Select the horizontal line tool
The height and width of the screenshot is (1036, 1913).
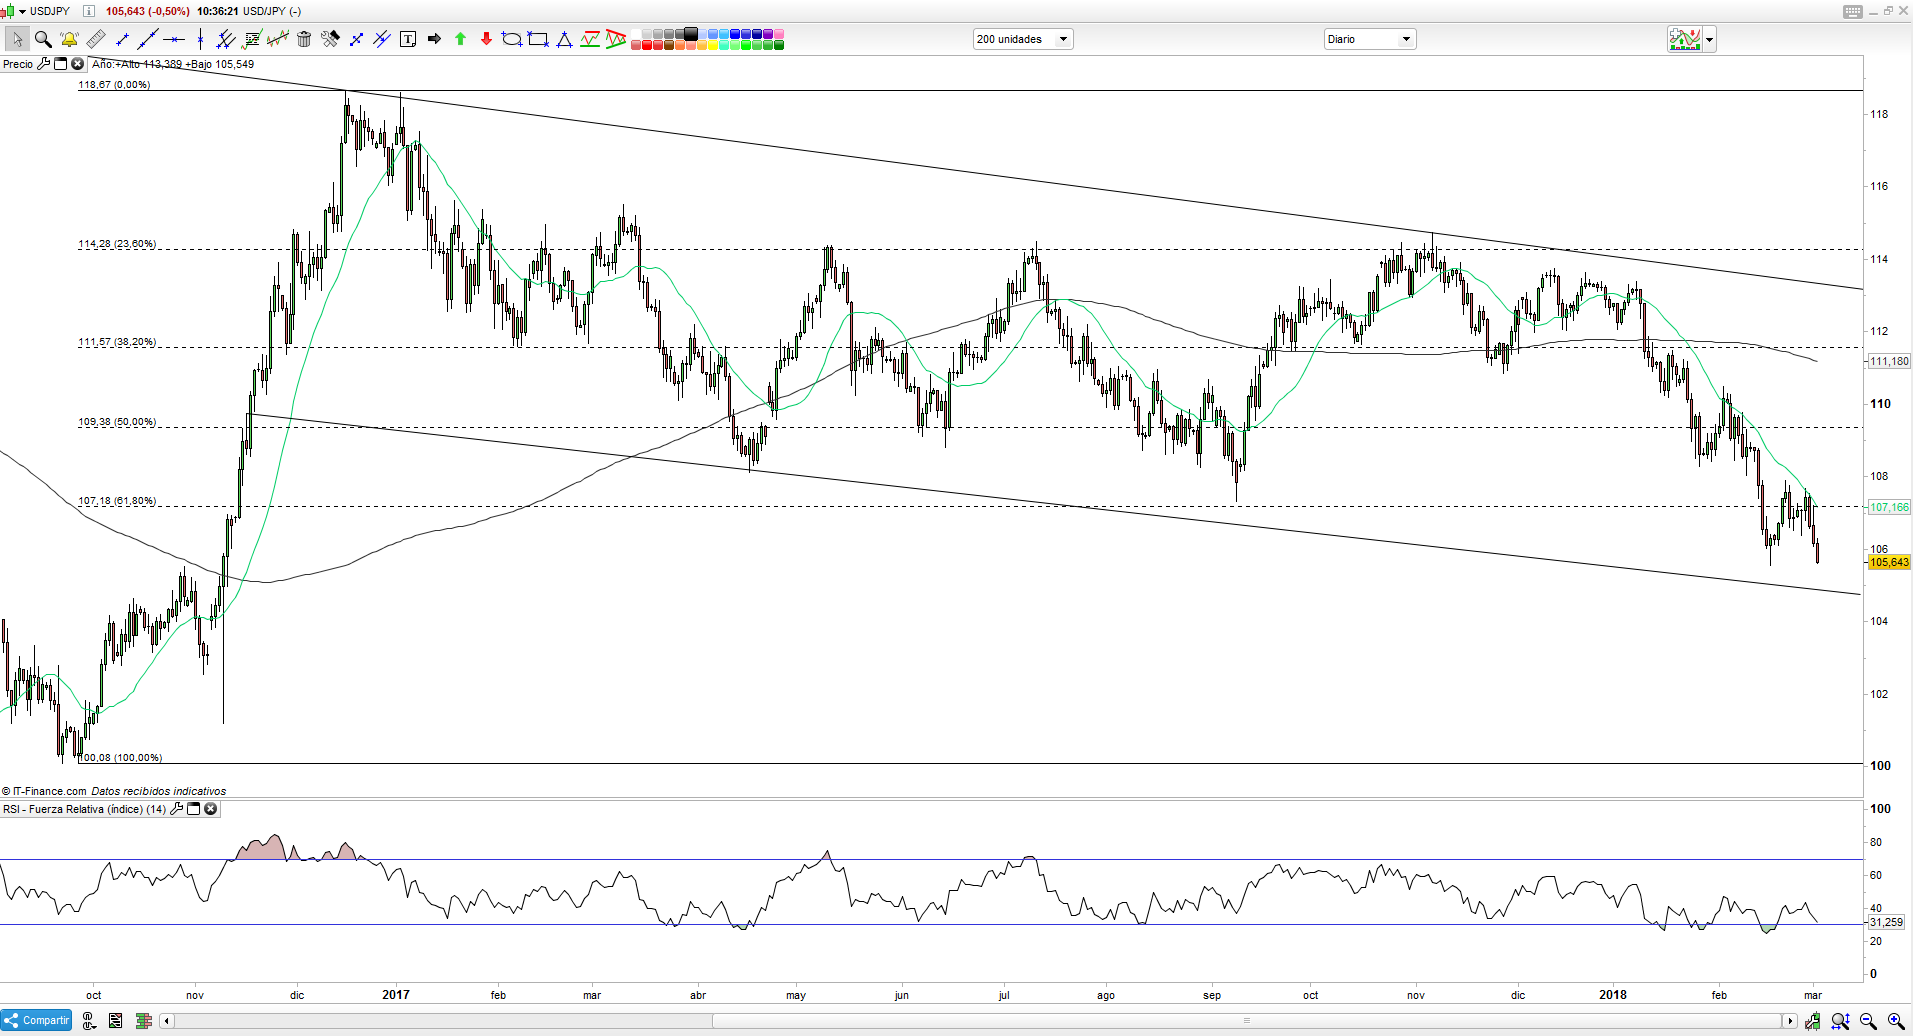pyautogui.click(x=174, y=39)
